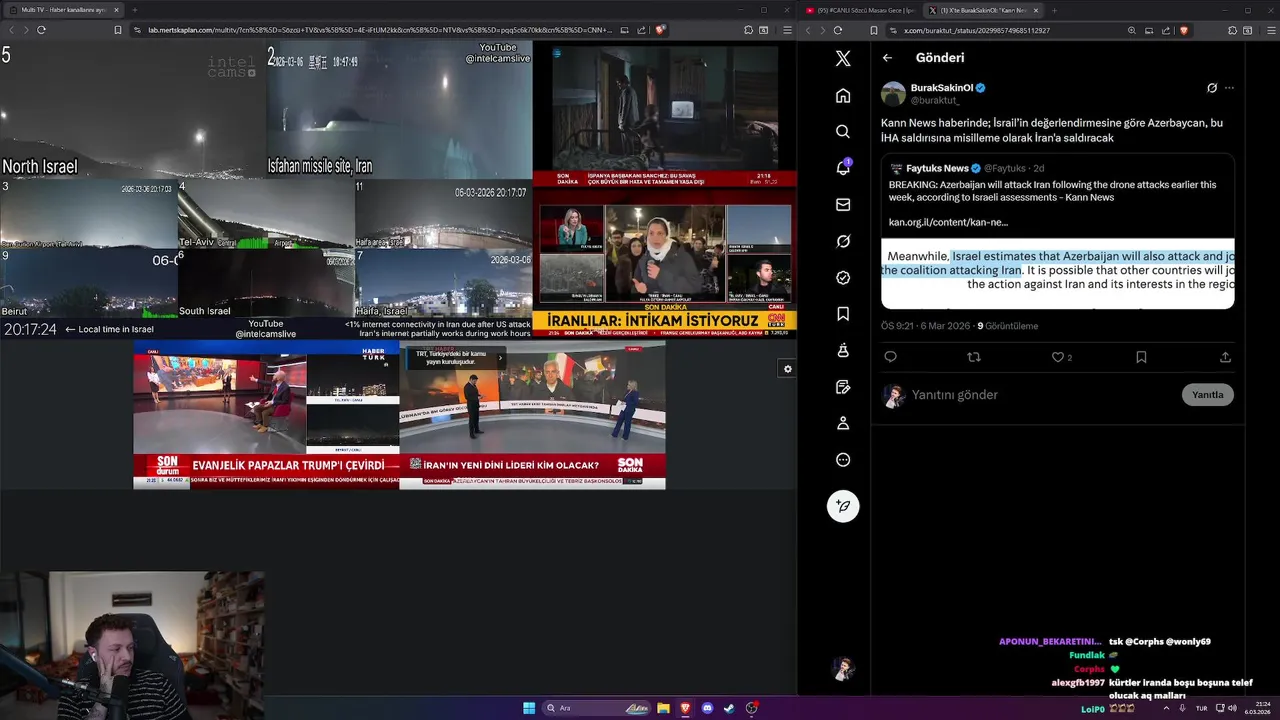
Task: Open kan.org.il link in quoted post
Action: coord(948,222)
